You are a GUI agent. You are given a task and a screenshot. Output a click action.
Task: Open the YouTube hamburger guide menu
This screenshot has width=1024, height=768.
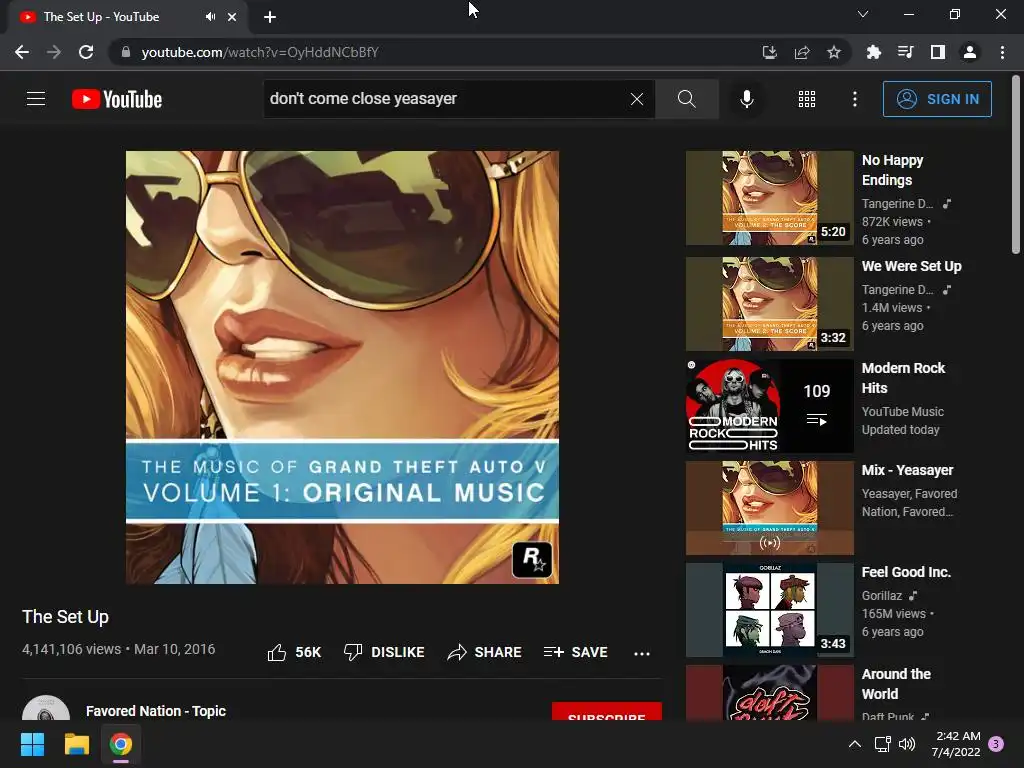pos(36,99)
